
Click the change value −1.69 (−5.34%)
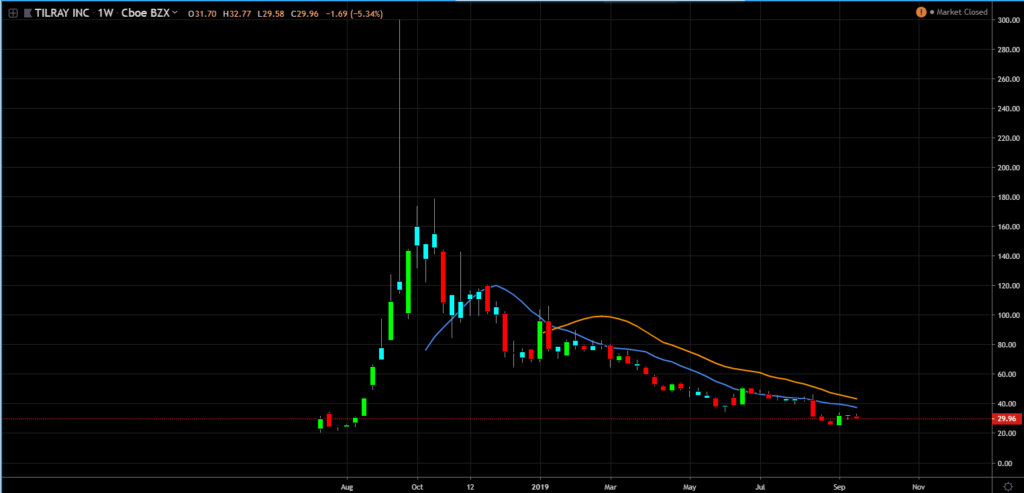pyautogui.click(x=354, y=13)
